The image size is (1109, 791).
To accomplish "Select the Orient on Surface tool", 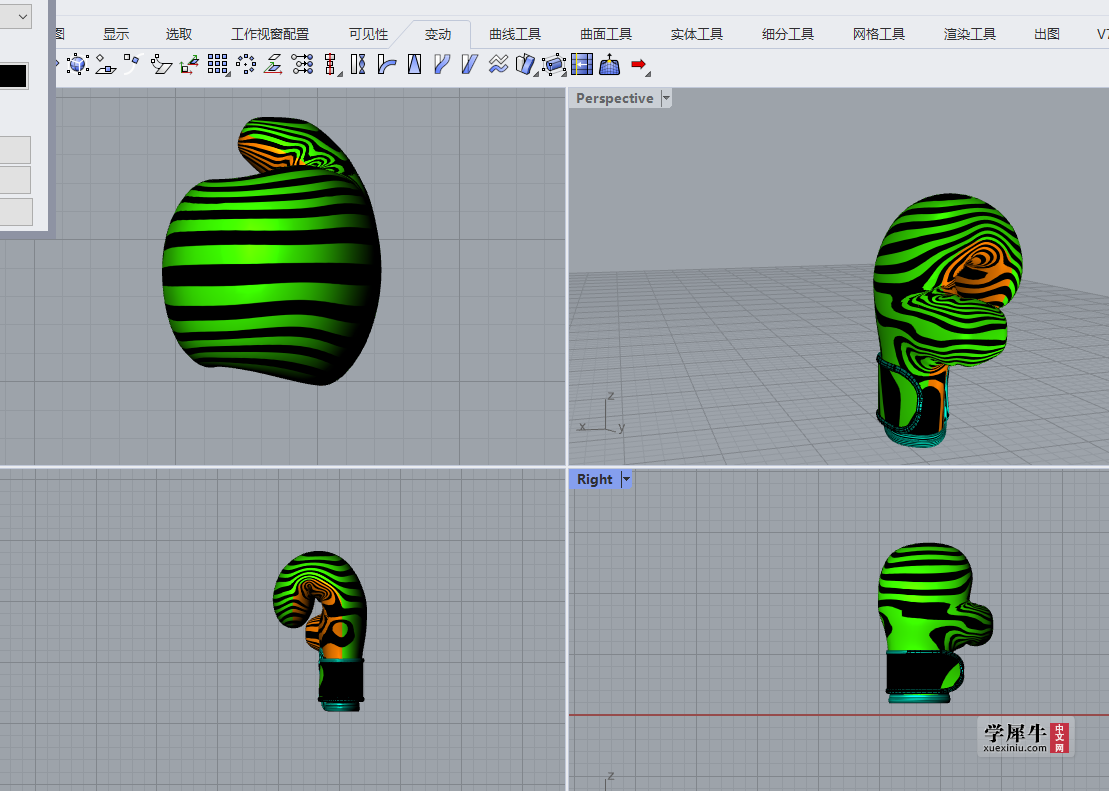I will coord(161,65).
